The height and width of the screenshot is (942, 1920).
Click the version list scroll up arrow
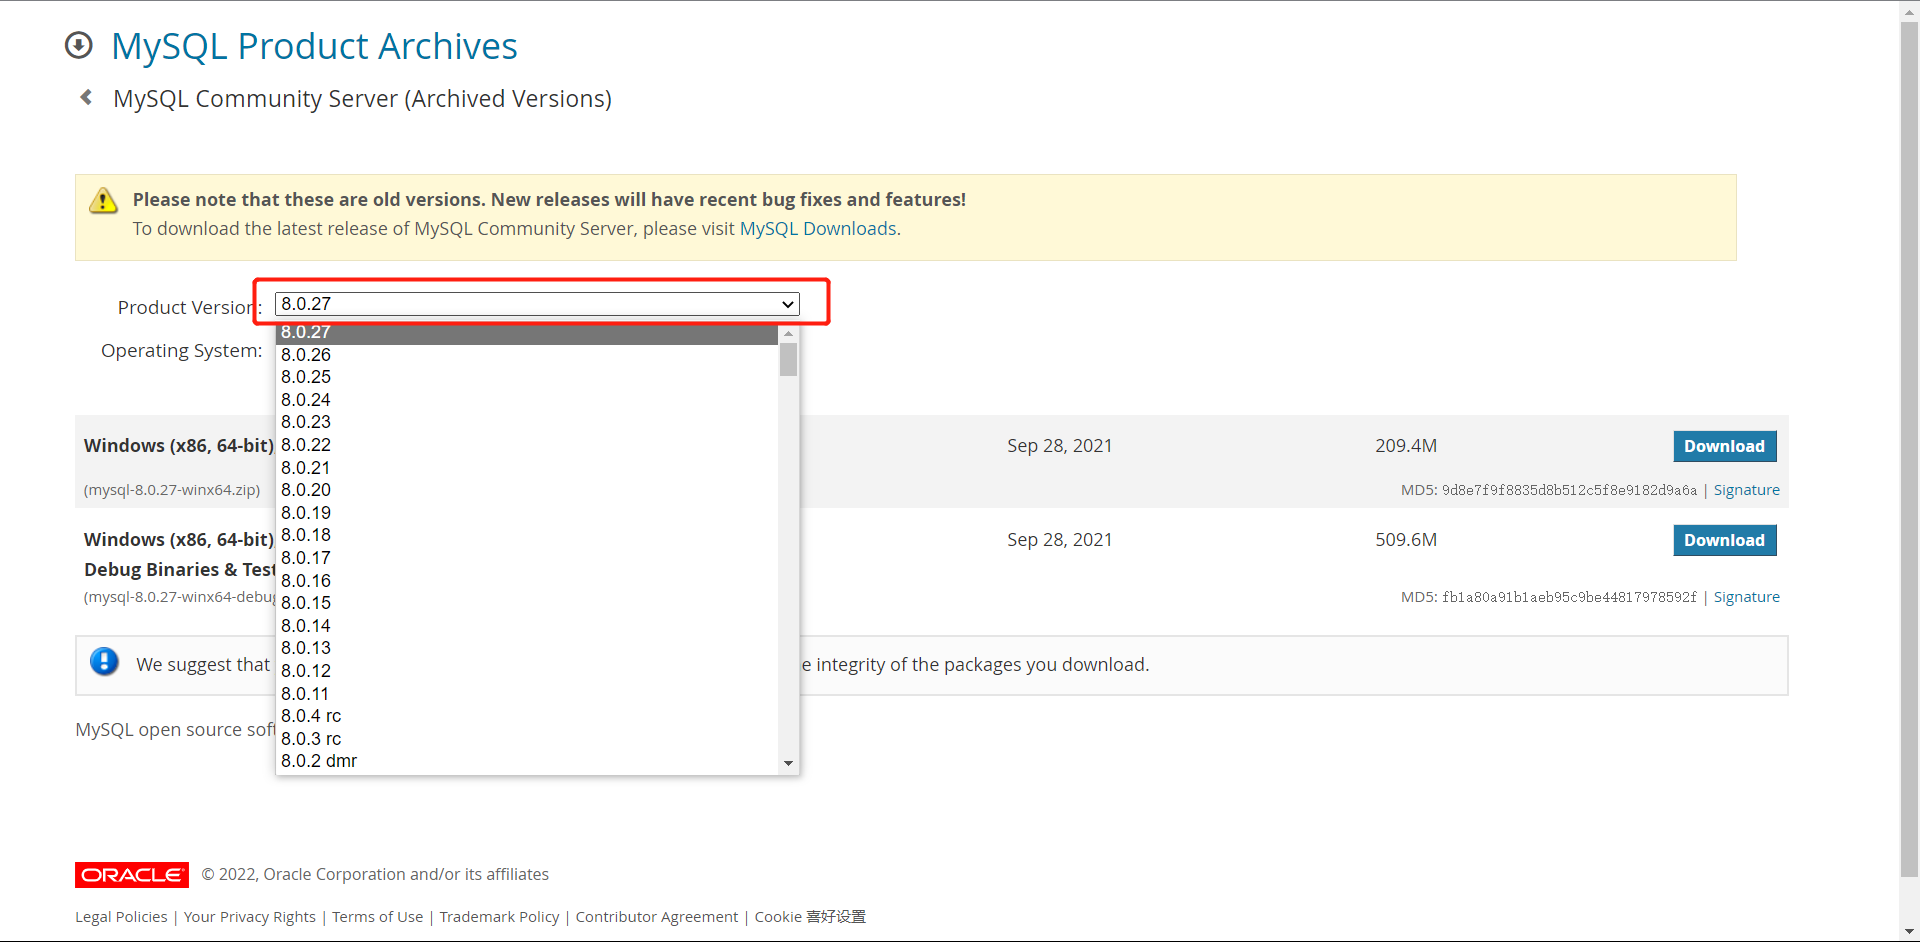pos(788,333)
